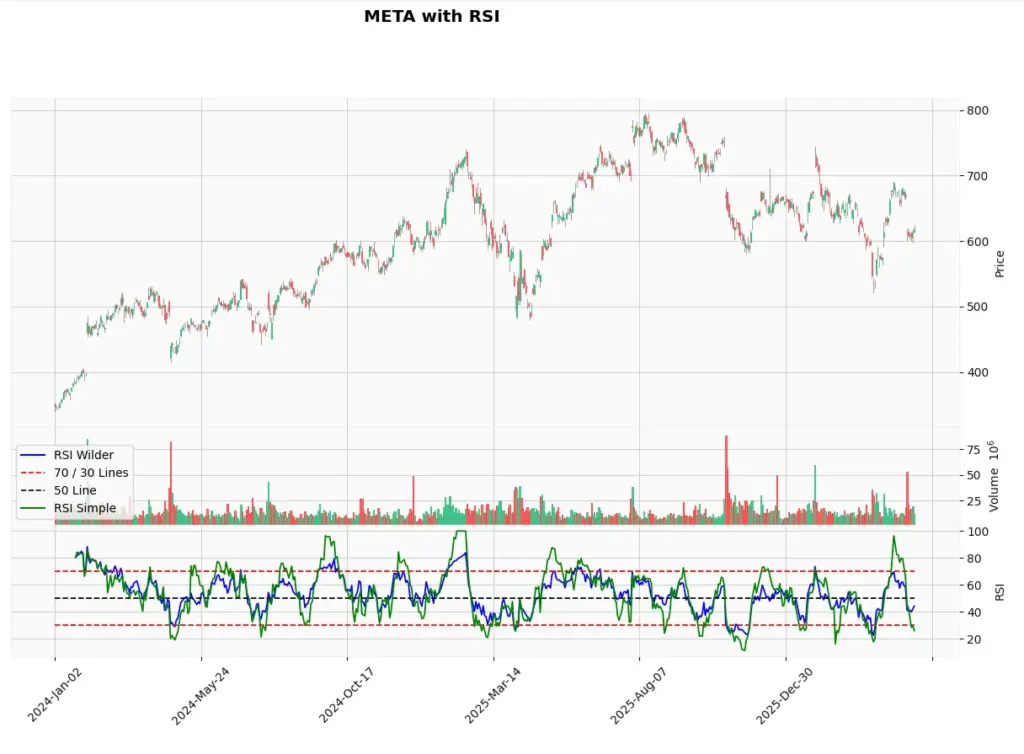
Task: Click the 80 RSI axis label
Action: point(974,559)
